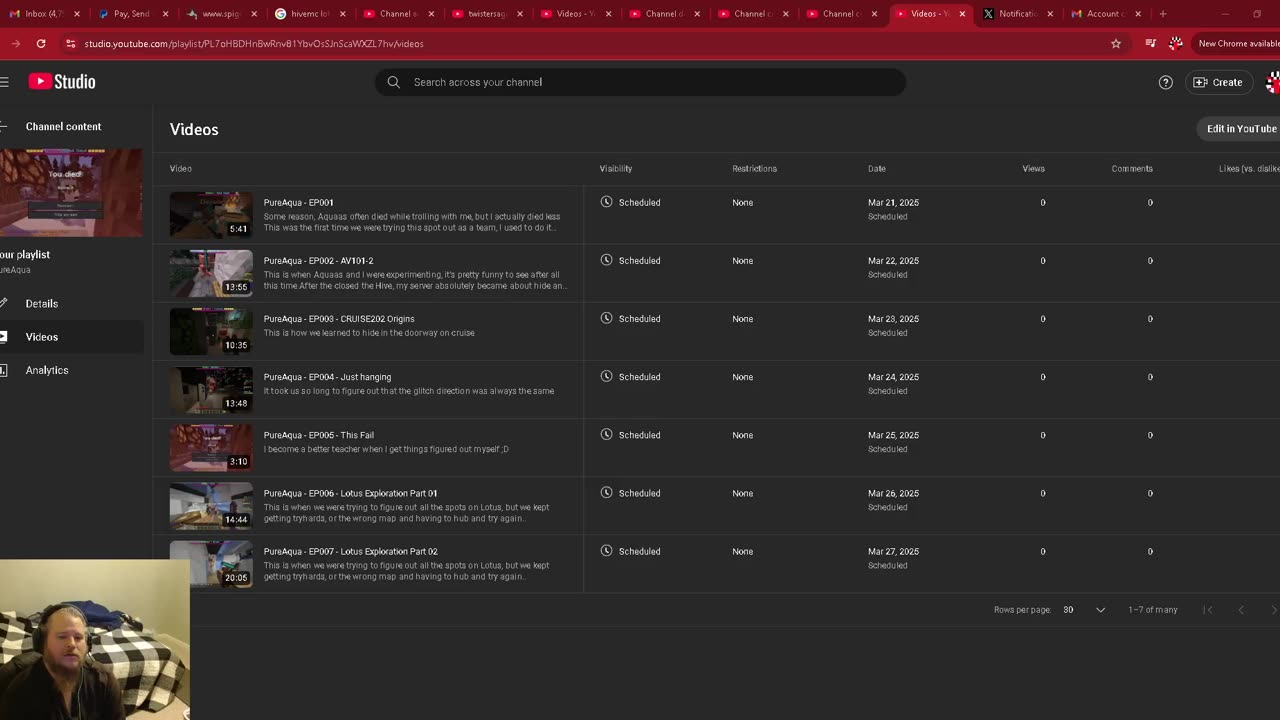Click scheduled clock icon for EP005 - This Fail

606,434
